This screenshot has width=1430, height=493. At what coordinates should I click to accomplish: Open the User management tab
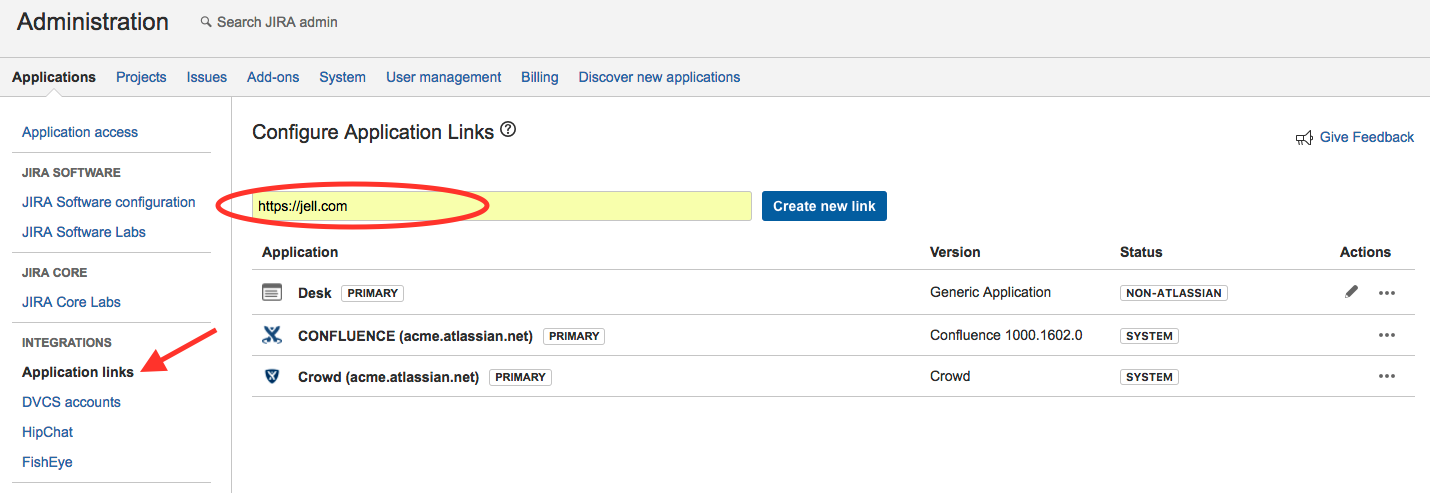(443, 77)
